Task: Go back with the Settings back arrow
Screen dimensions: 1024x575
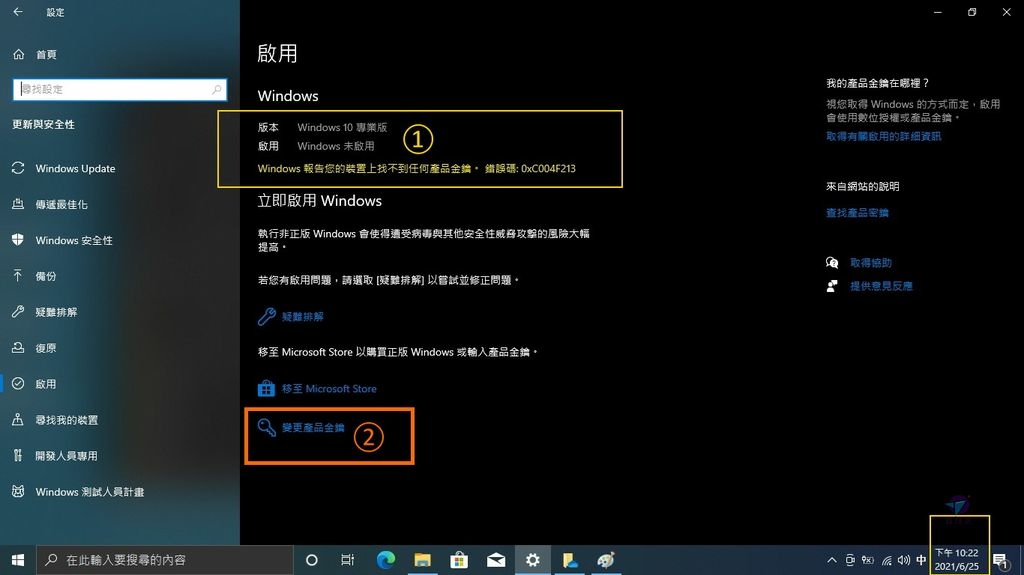Action: click(18, 12)
